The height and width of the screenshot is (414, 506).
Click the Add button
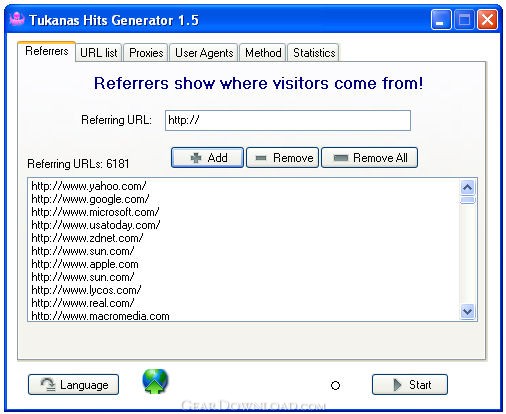coord(207,158)
